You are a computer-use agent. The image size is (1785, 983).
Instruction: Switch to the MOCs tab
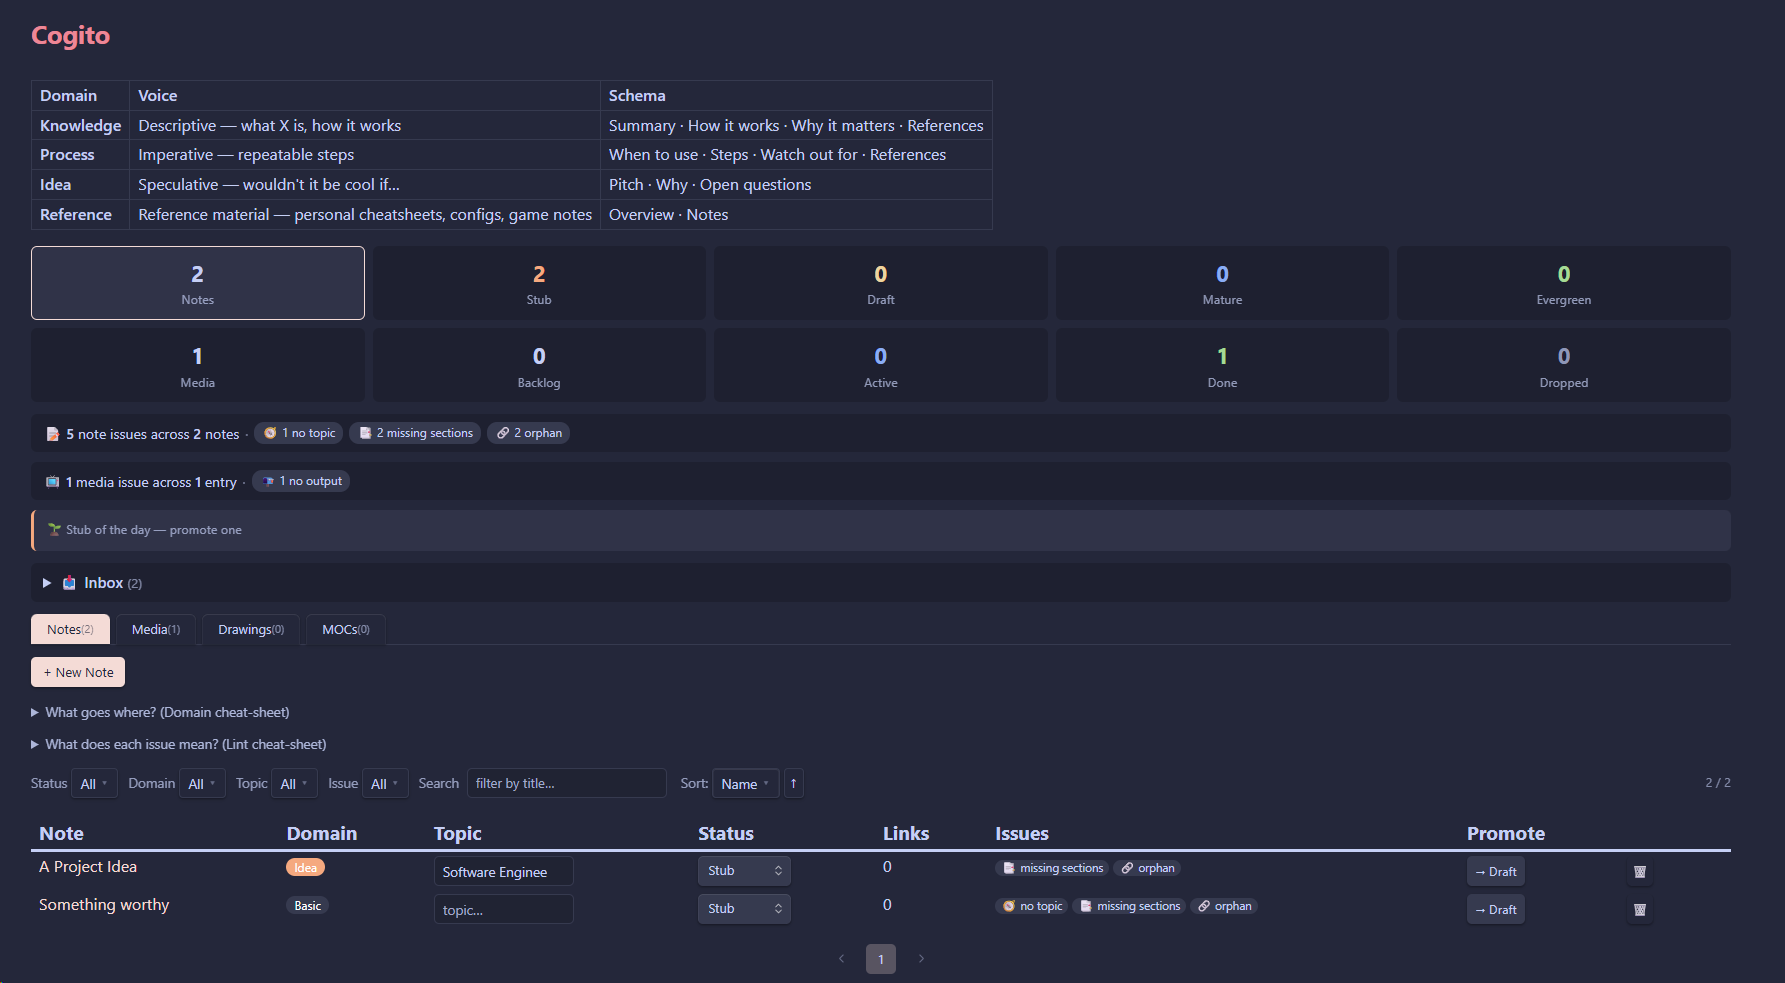pos(346,629)
